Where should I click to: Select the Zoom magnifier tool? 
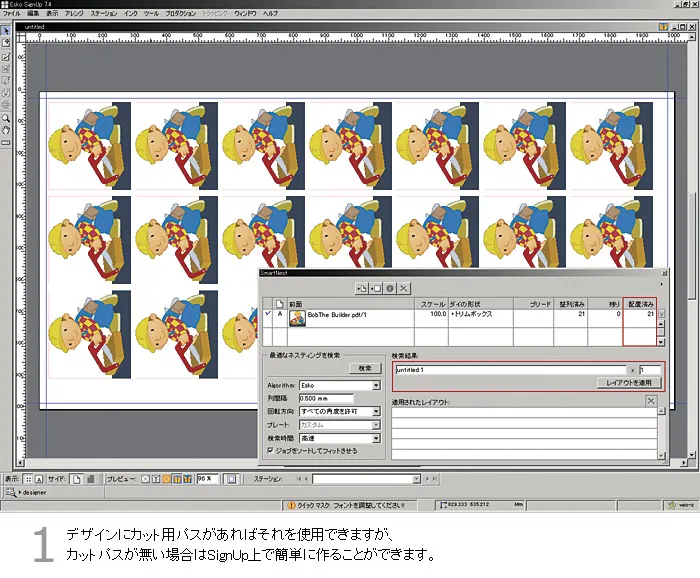pos(6,117)
